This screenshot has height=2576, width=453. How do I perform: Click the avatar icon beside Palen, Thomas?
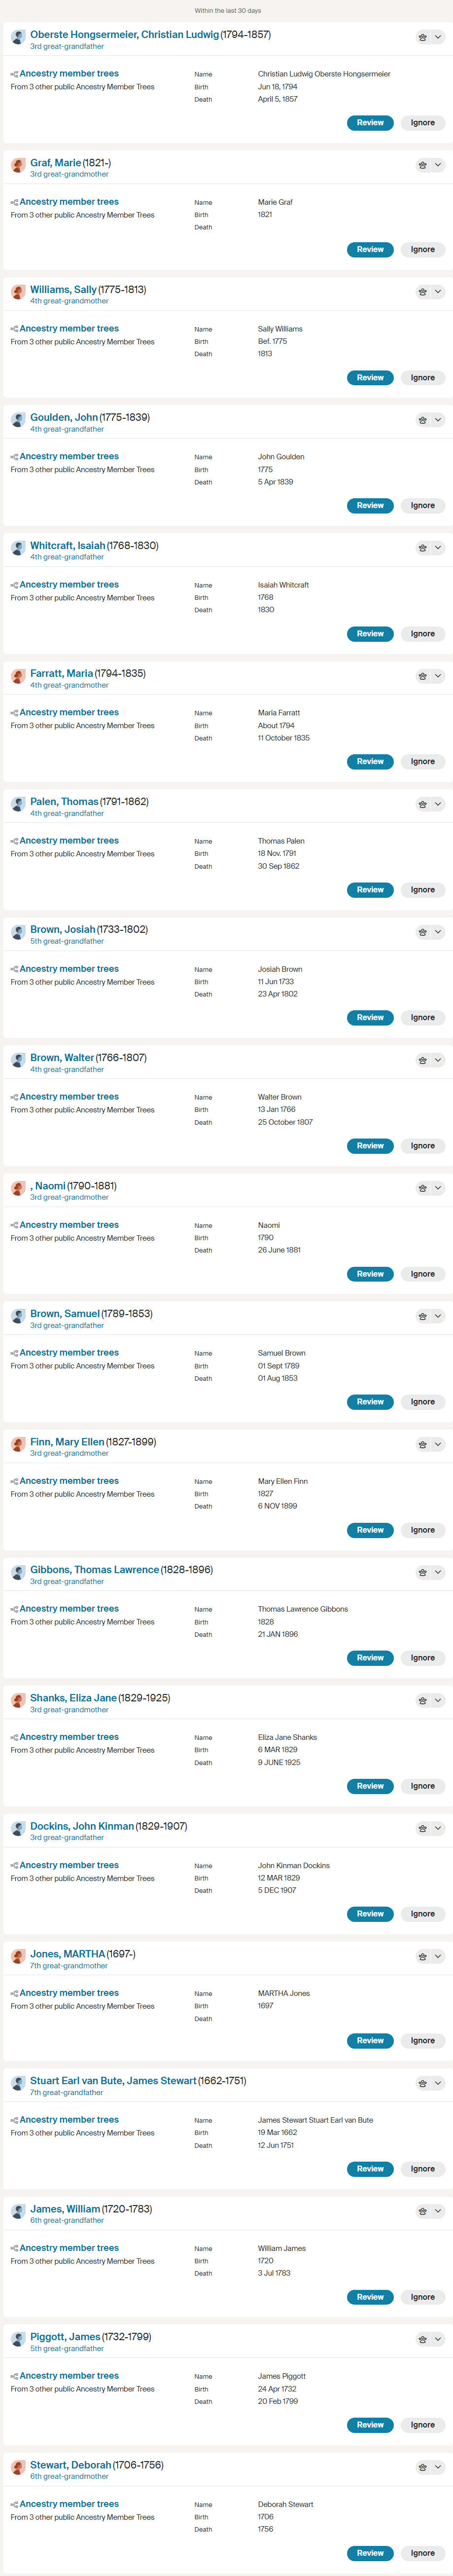pyautogui.click(x=18, y=804)
